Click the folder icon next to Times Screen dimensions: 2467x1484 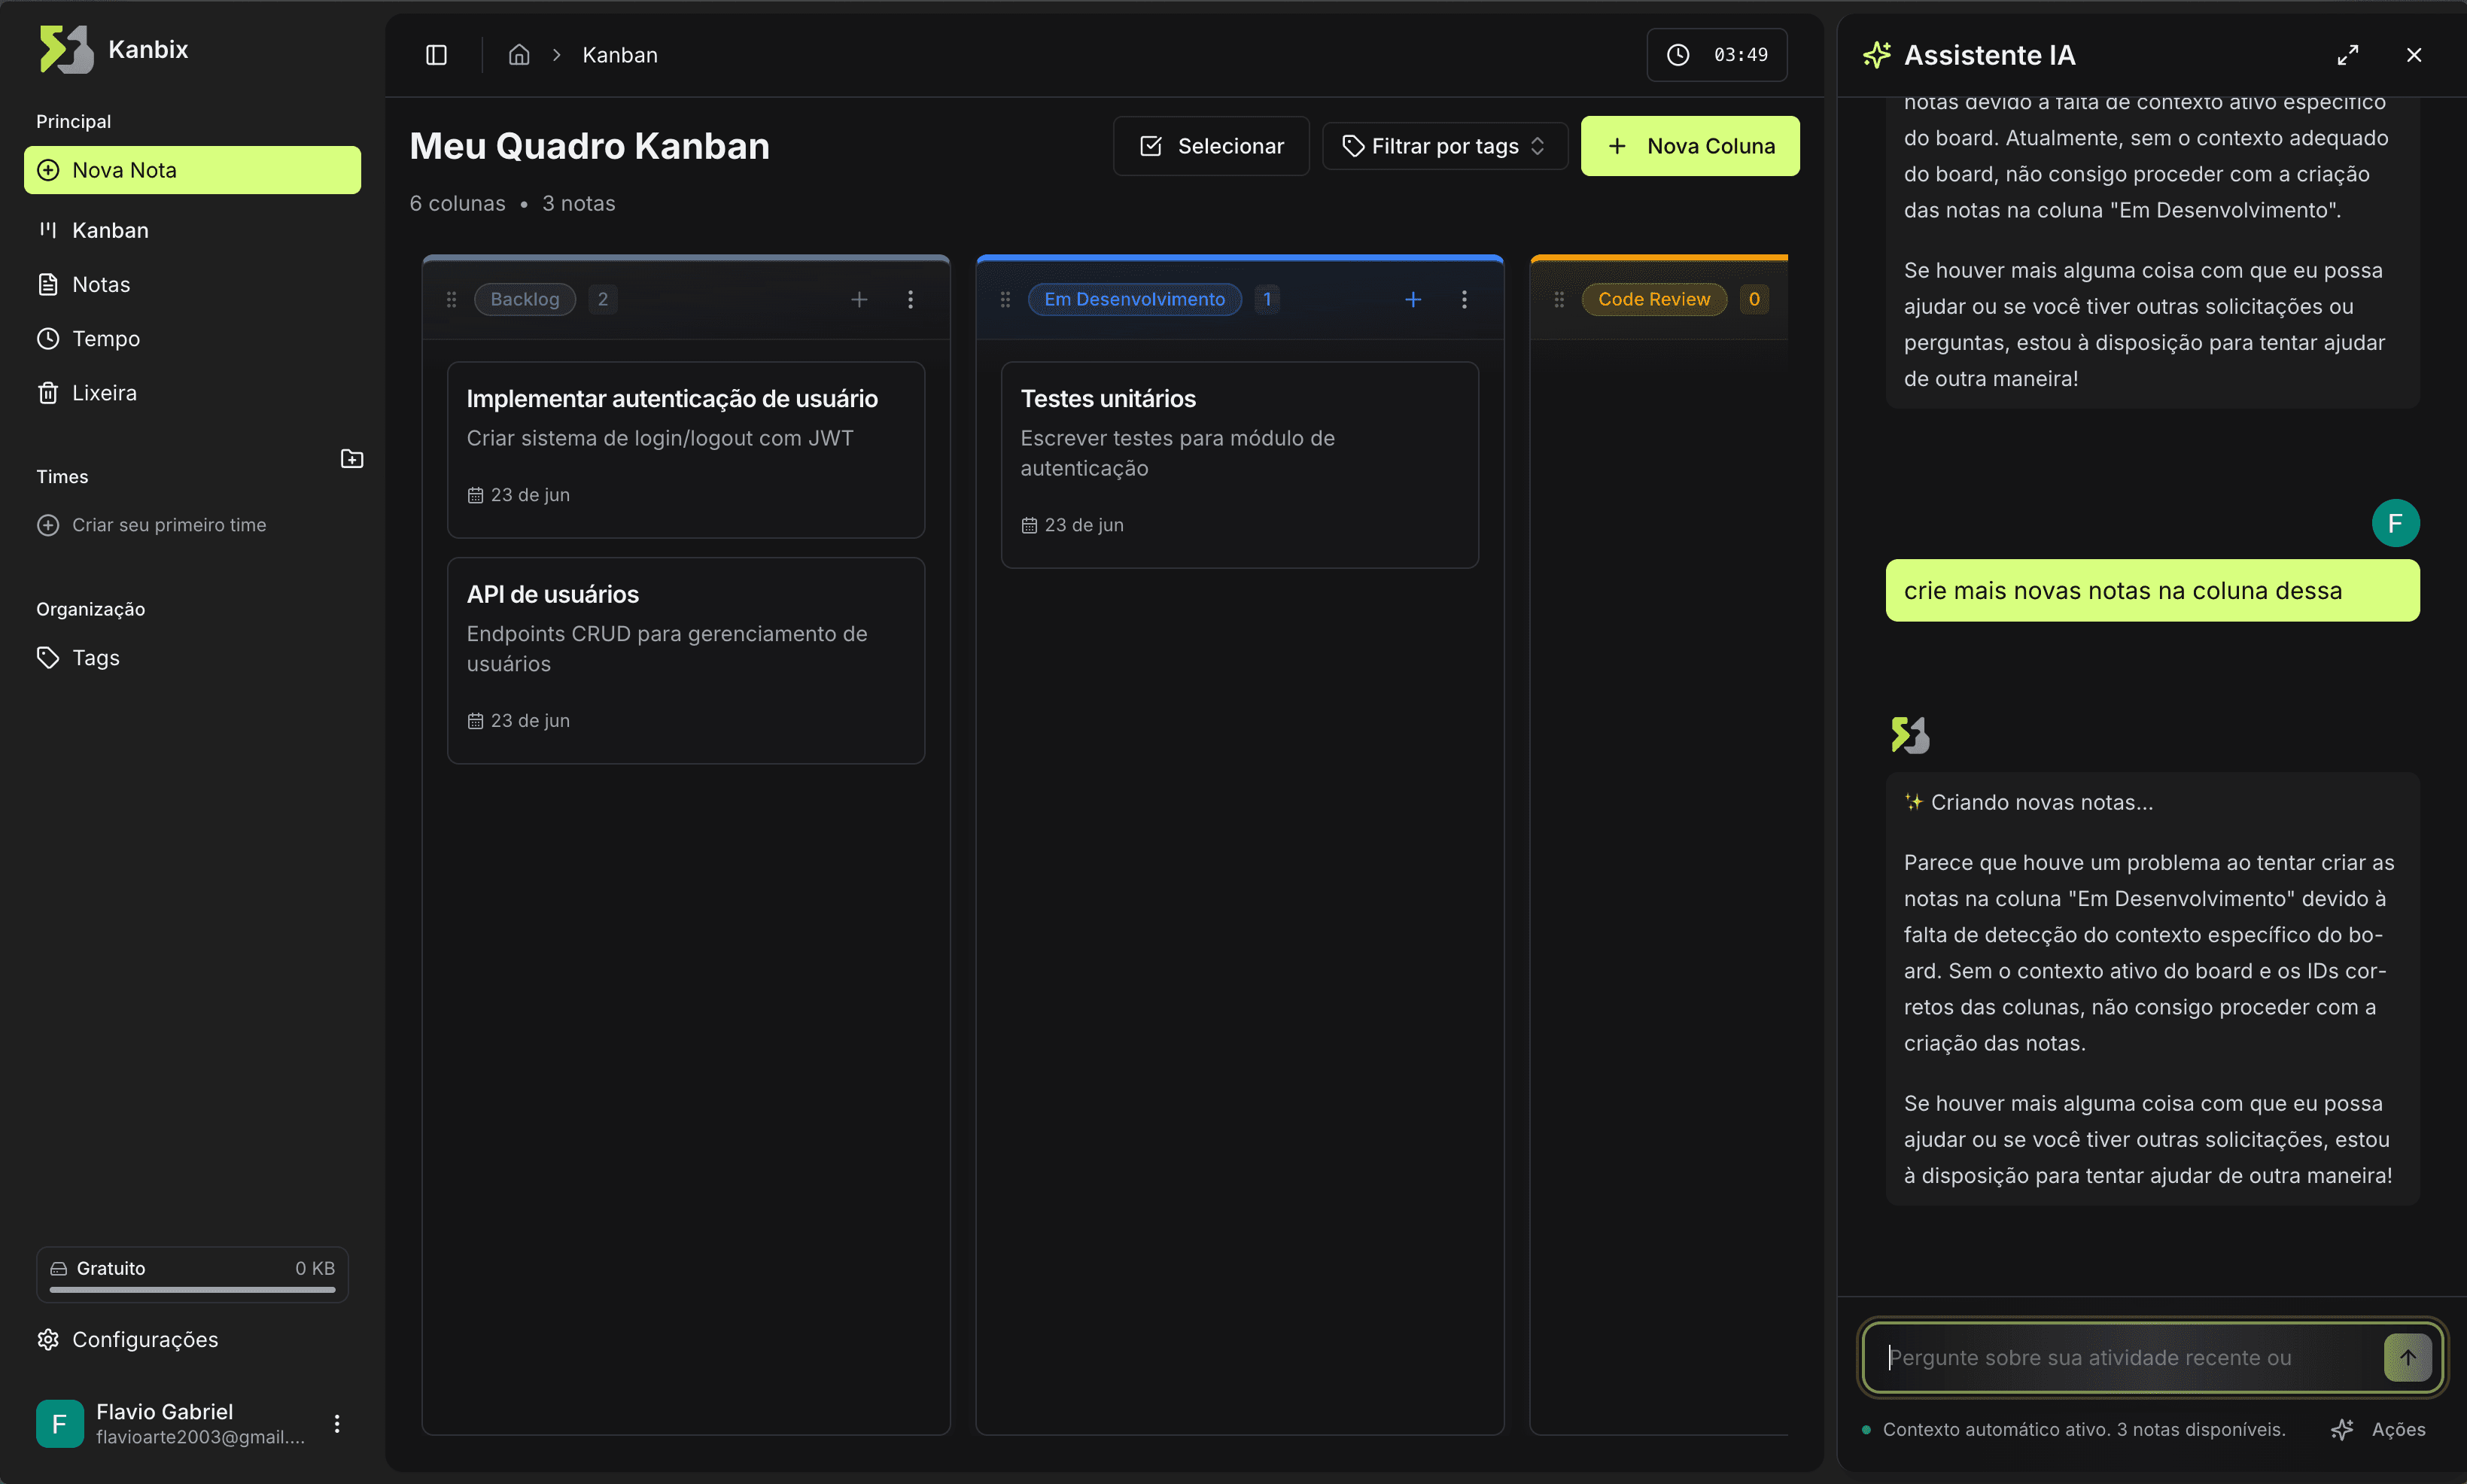352,458
